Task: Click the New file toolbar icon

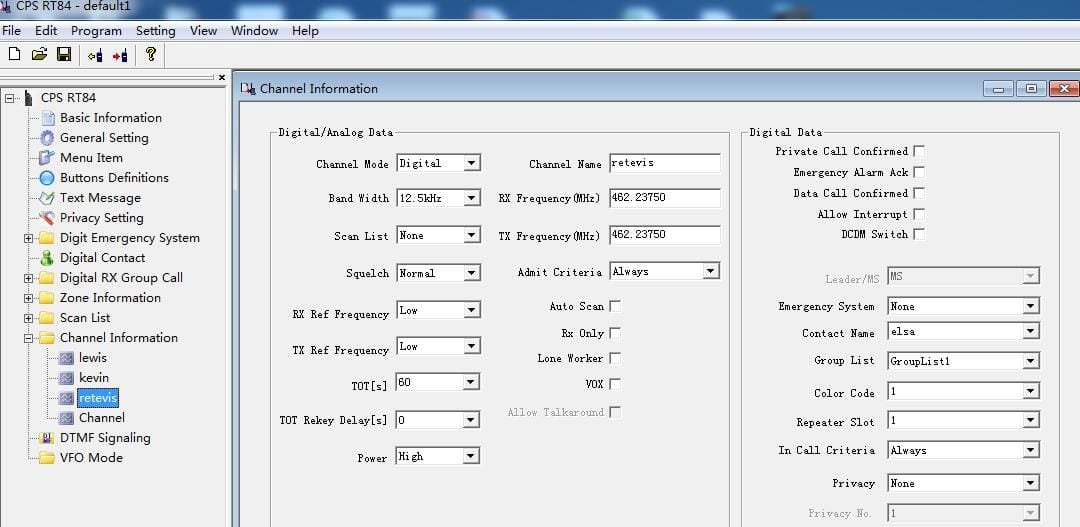Action: coord(14,55)
